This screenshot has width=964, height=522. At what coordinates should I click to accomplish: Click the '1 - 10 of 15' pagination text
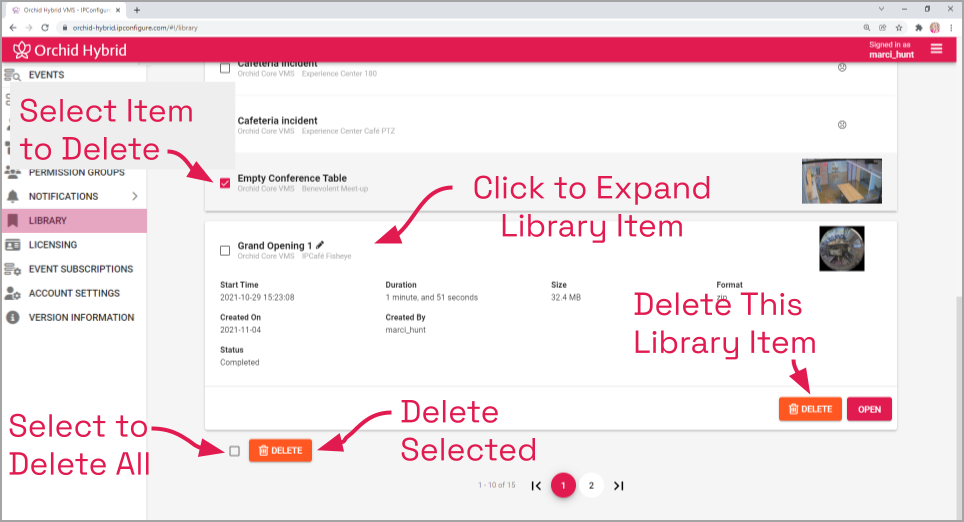pyautogui.click(x=497, y=485)
